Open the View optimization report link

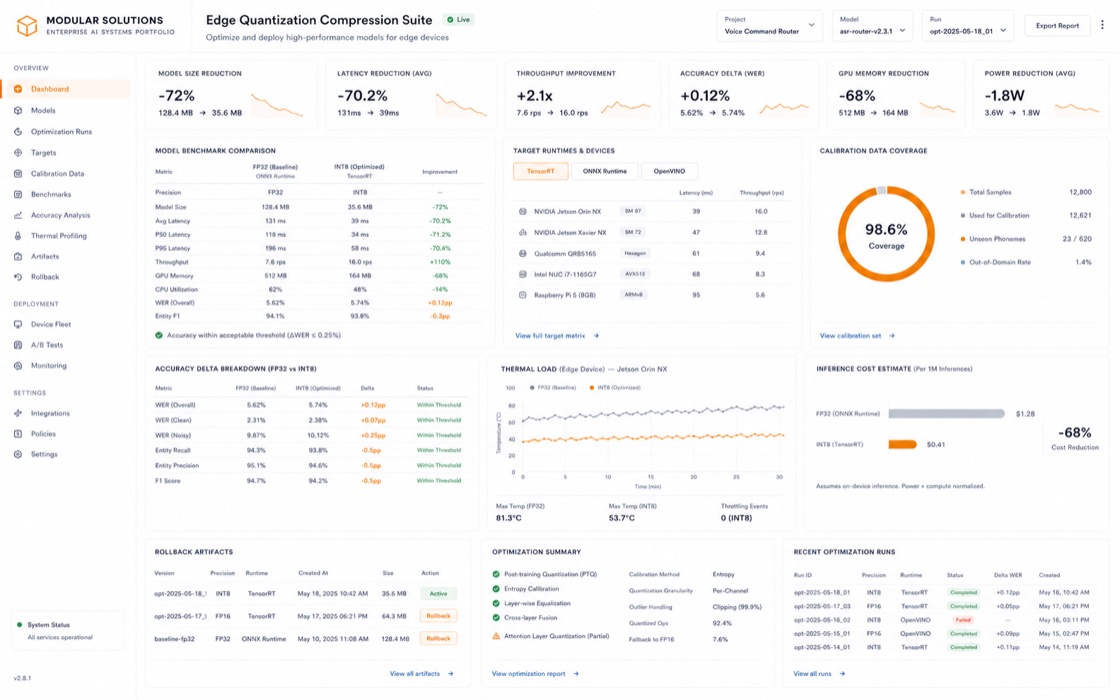coord(535,674)
